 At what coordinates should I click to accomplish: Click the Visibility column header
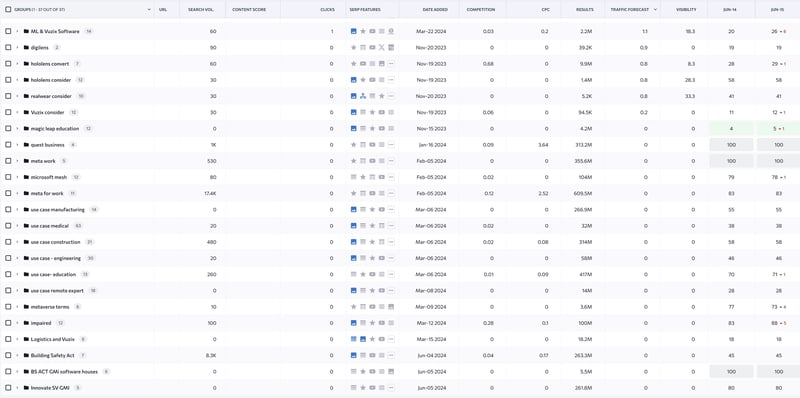click(685, 10)
